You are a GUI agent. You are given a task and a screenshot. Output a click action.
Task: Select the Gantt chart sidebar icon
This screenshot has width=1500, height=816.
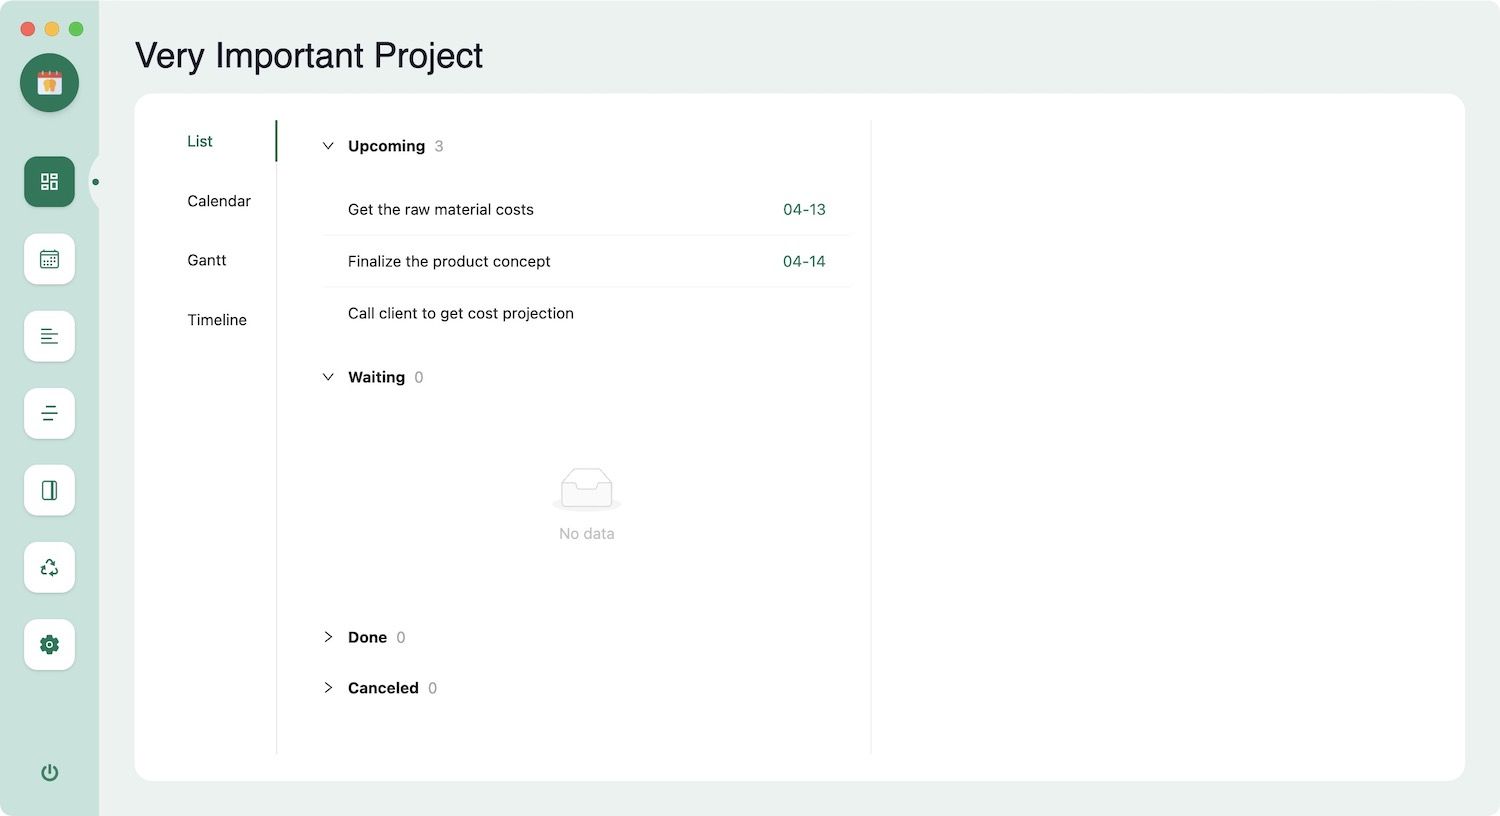[x=49, y=336]
